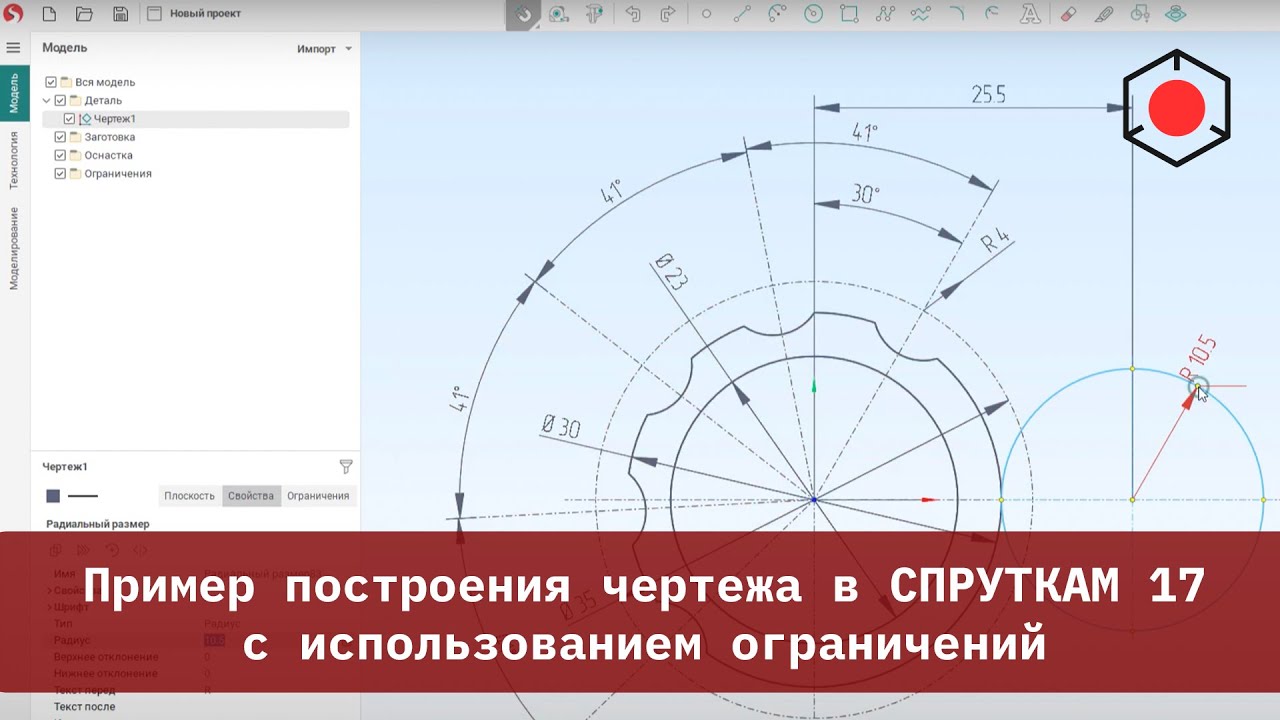
Task: Click the project window icon beside Новый проект
Action: click(x=154, y=14)
